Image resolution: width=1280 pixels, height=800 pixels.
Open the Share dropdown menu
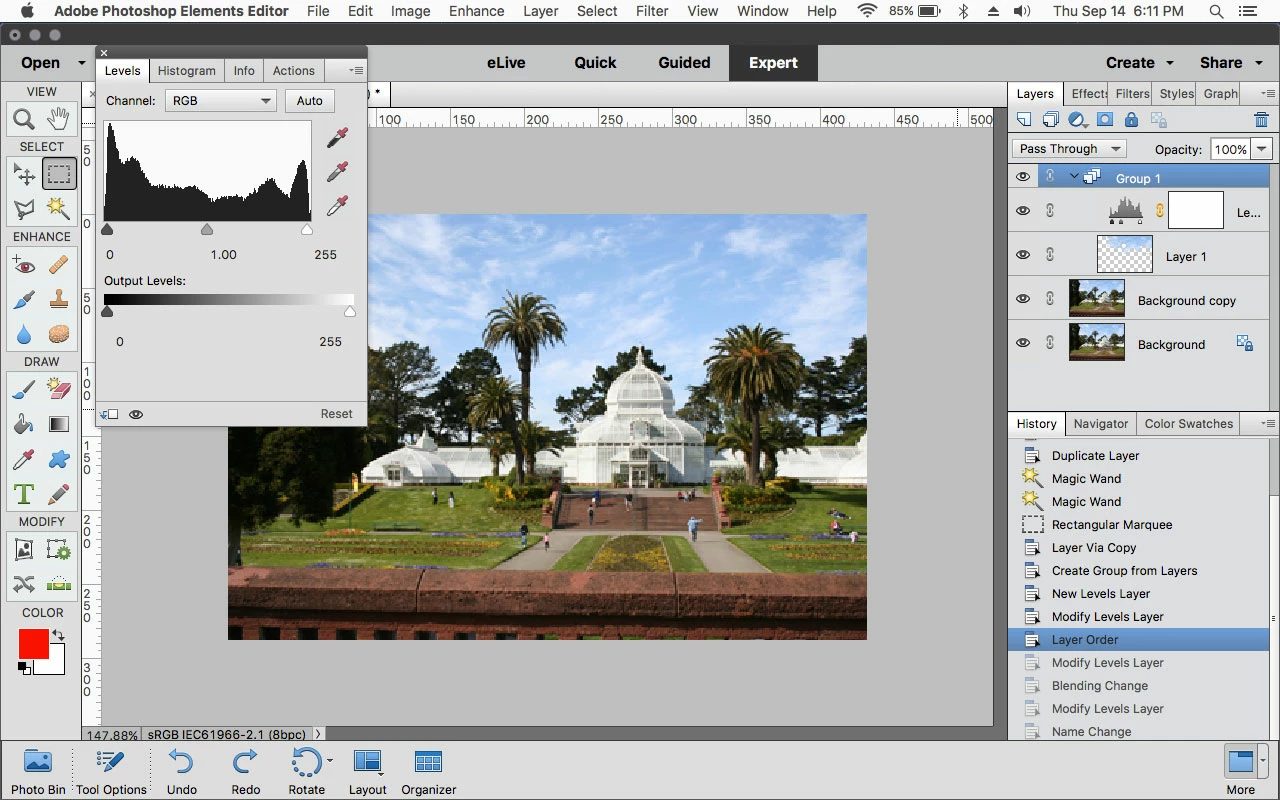coord(1230,62)
